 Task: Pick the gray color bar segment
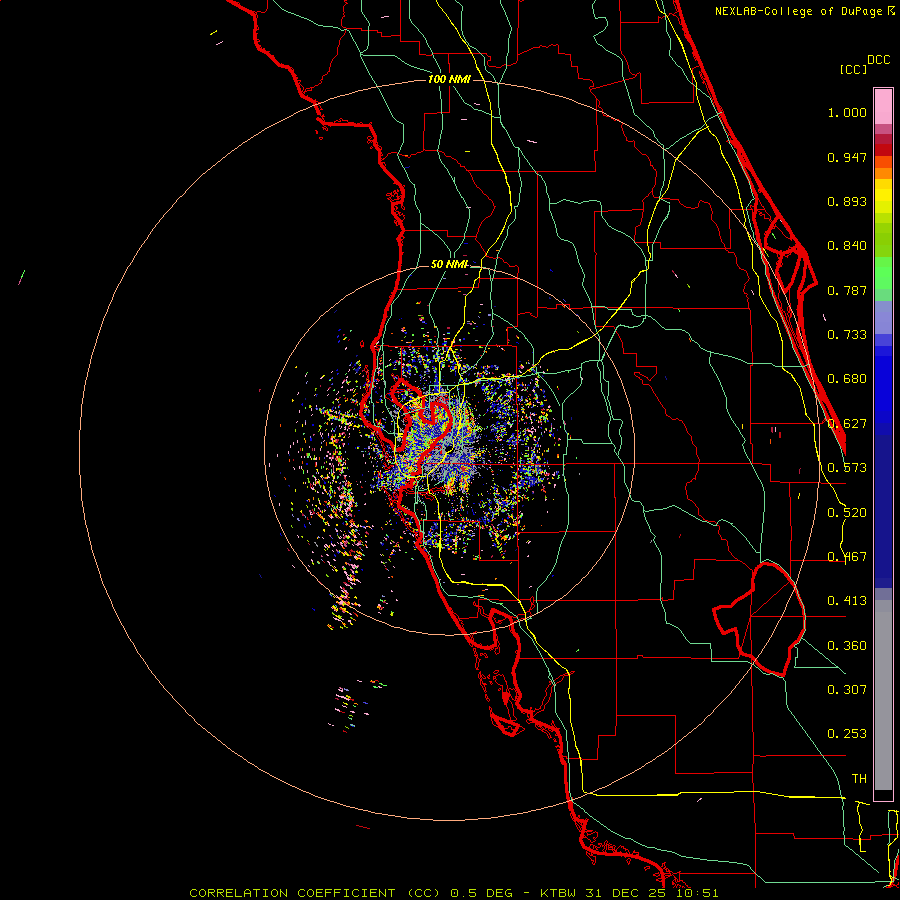tap(883, 695)
